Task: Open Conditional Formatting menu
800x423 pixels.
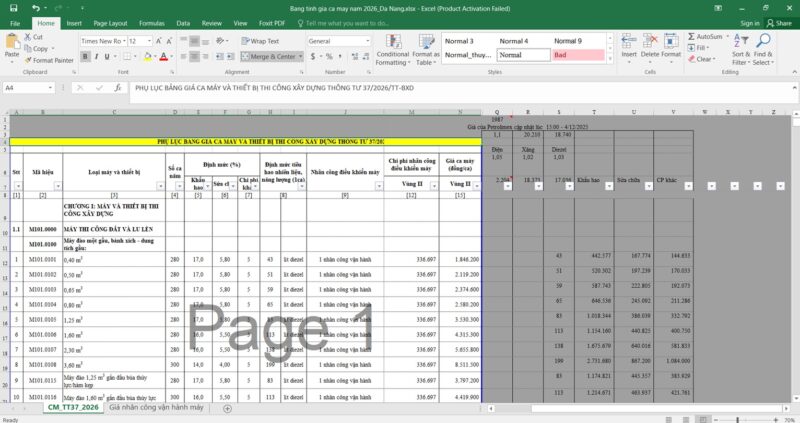Action: tap(393, 49)
